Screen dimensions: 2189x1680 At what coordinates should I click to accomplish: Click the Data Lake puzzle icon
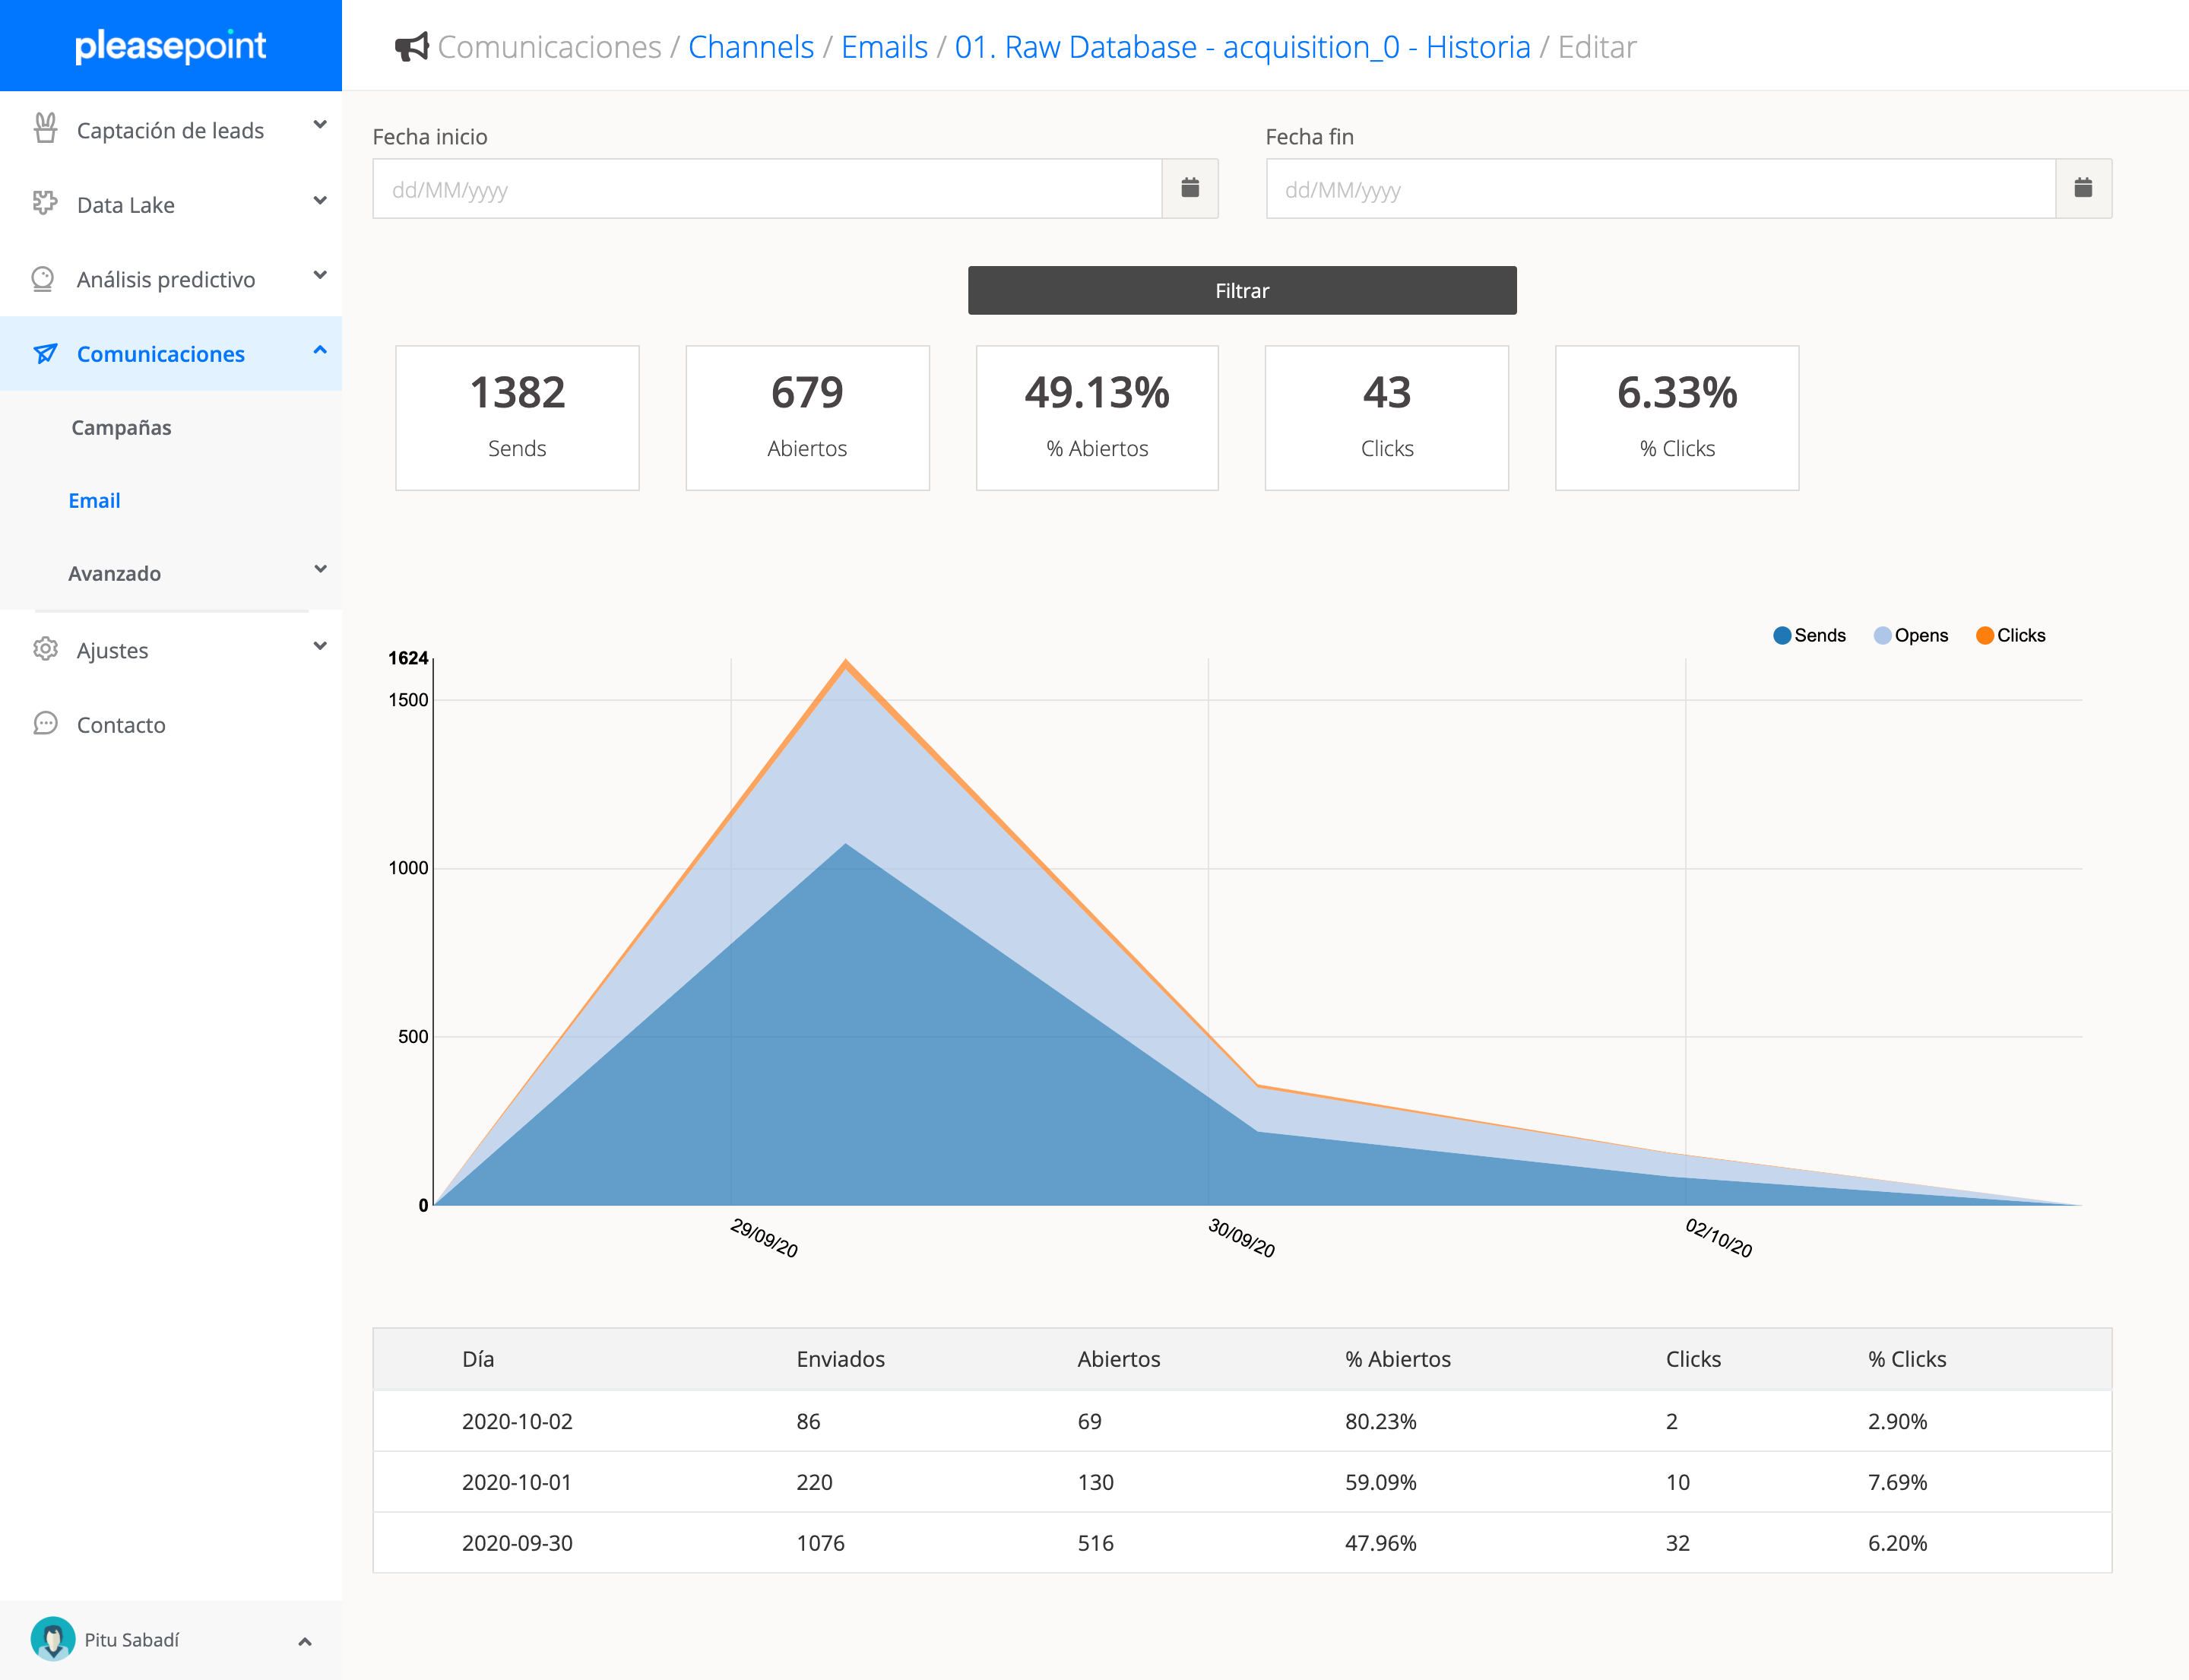tap(45, 204)
